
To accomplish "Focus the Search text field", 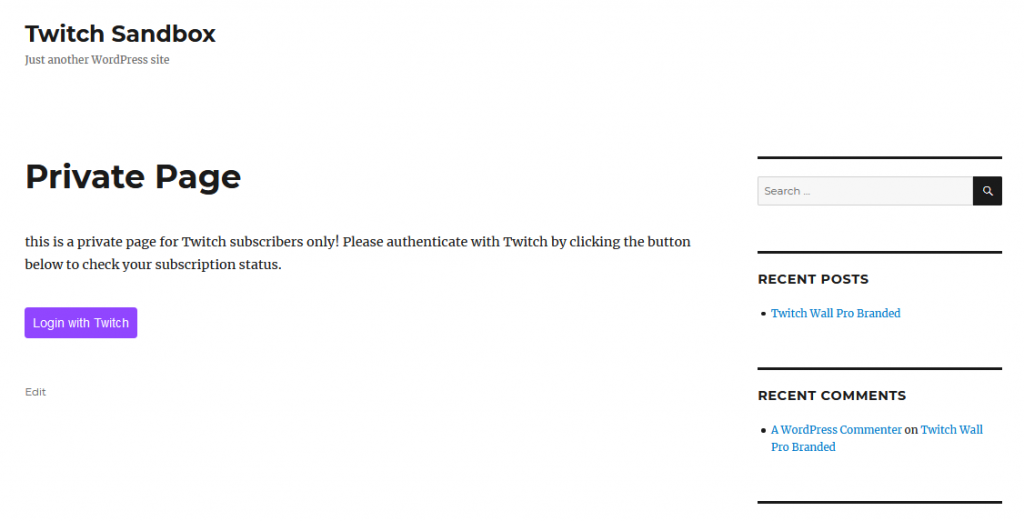I will tap(865, 191).
